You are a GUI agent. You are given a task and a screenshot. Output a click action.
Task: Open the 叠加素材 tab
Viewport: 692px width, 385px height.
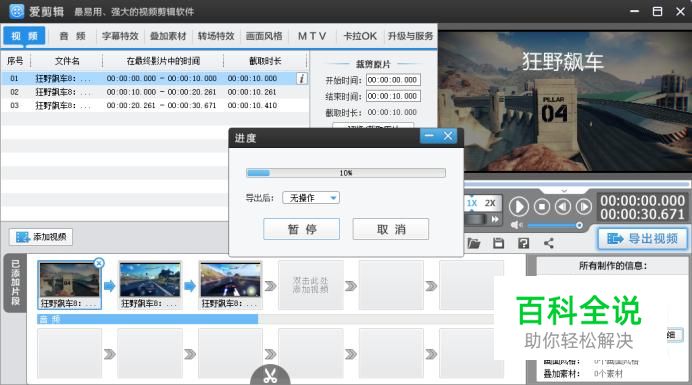click(168, 36)
